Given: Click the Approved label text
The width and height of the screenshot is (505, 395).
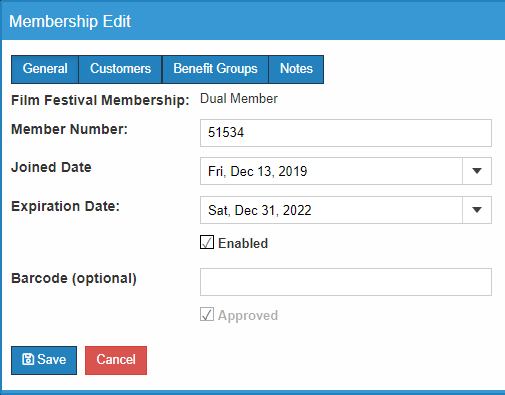Looking at the screenshot, I should [x=248, y=315].
